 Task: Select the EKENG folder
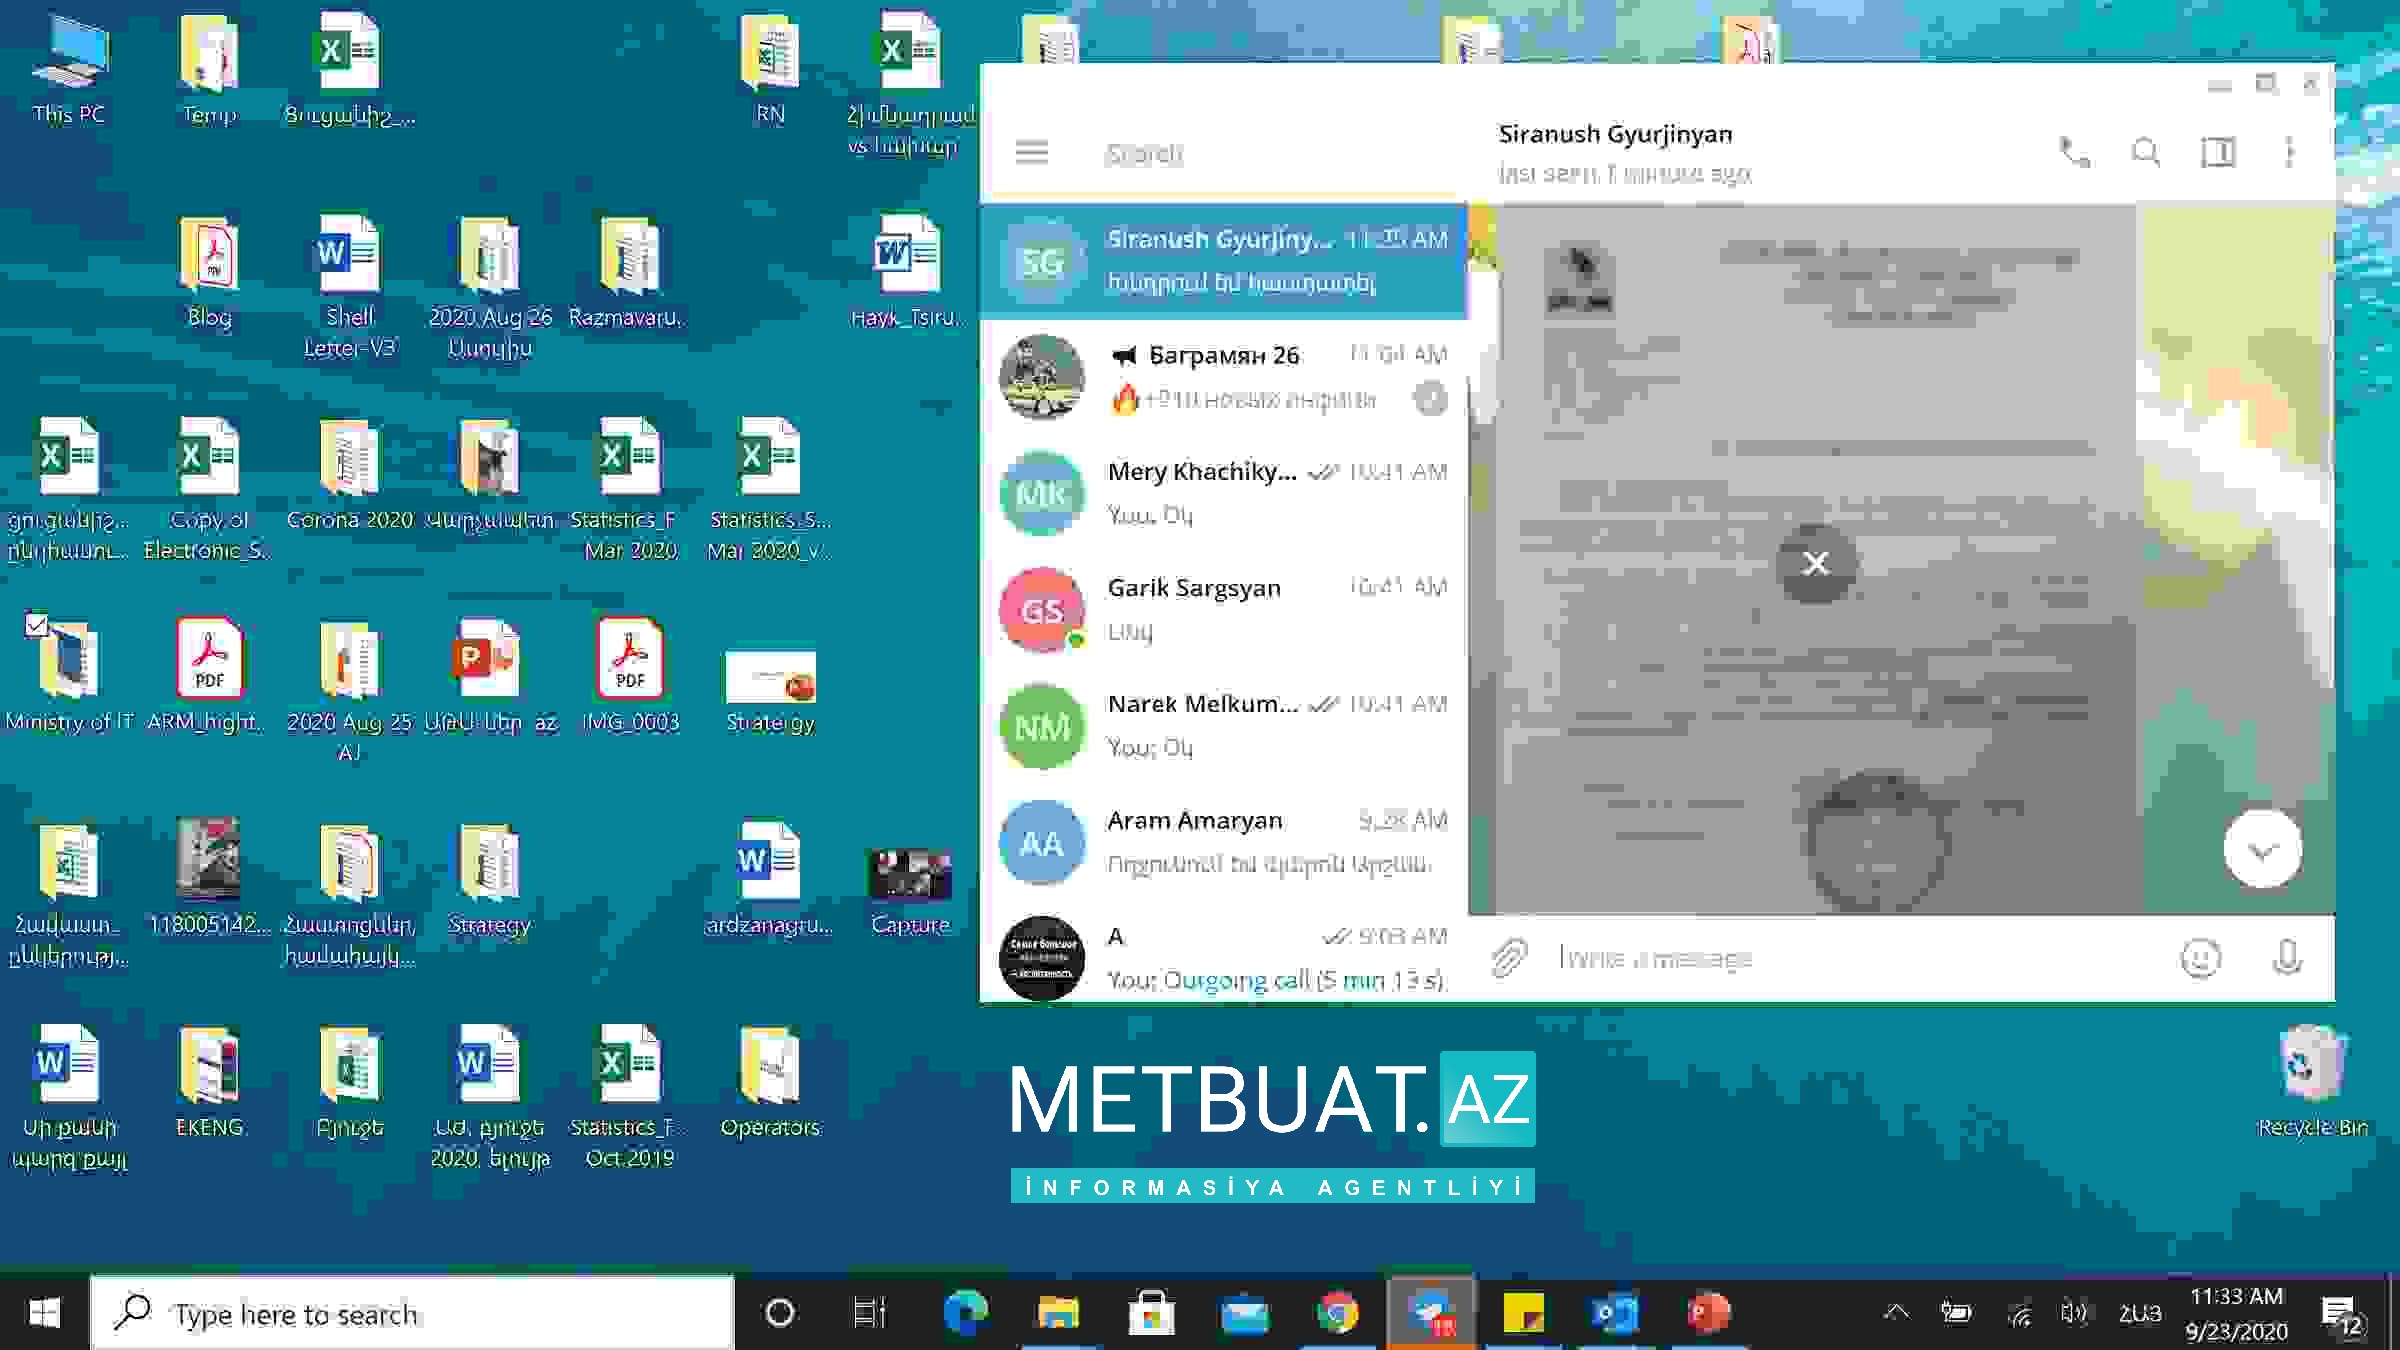pyautogui.click(x=209, y=1082)
